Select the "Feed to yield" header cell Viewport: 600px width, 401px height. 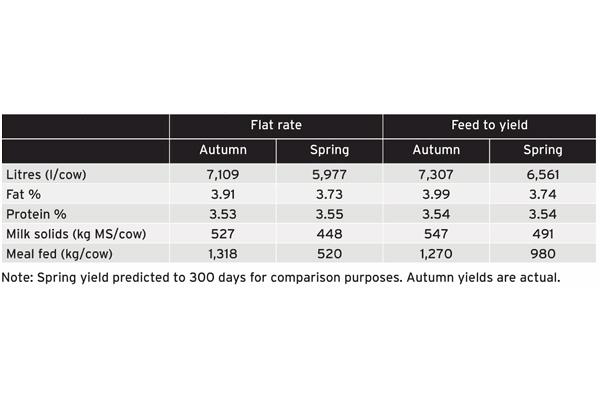(489, 126)
